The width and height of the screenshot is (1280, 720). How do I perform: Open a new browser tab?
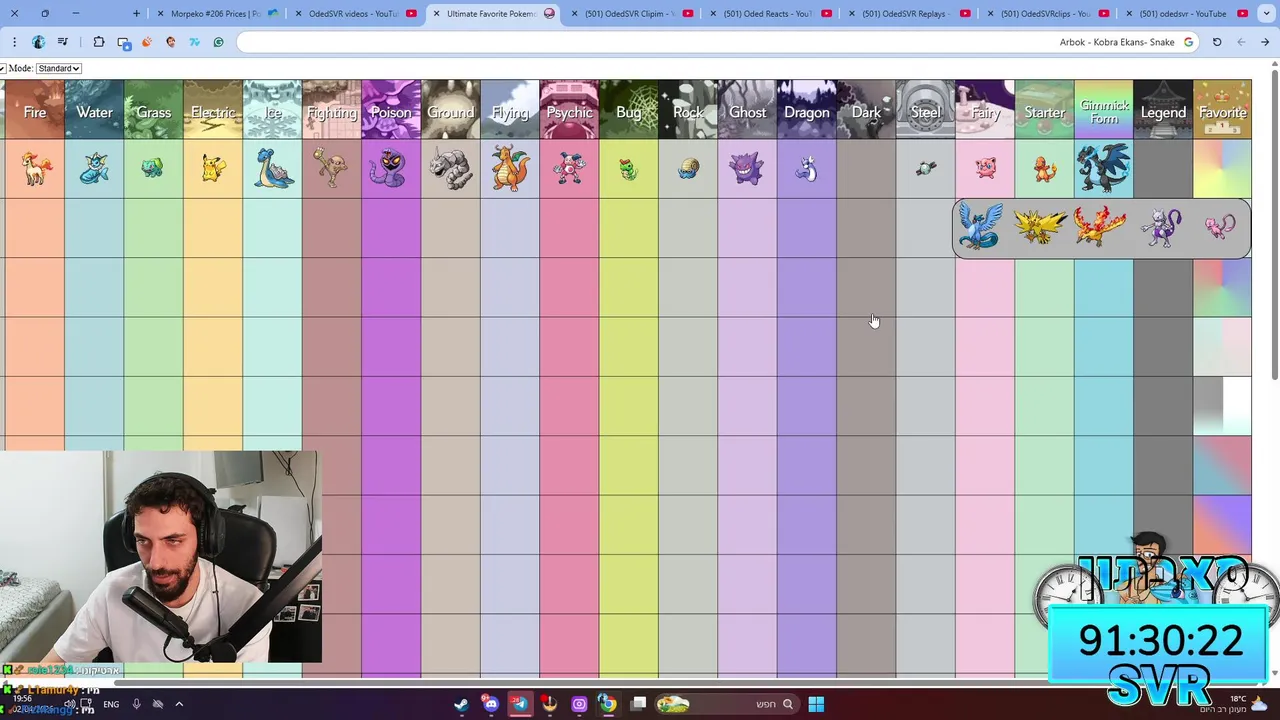pos(137,14)
